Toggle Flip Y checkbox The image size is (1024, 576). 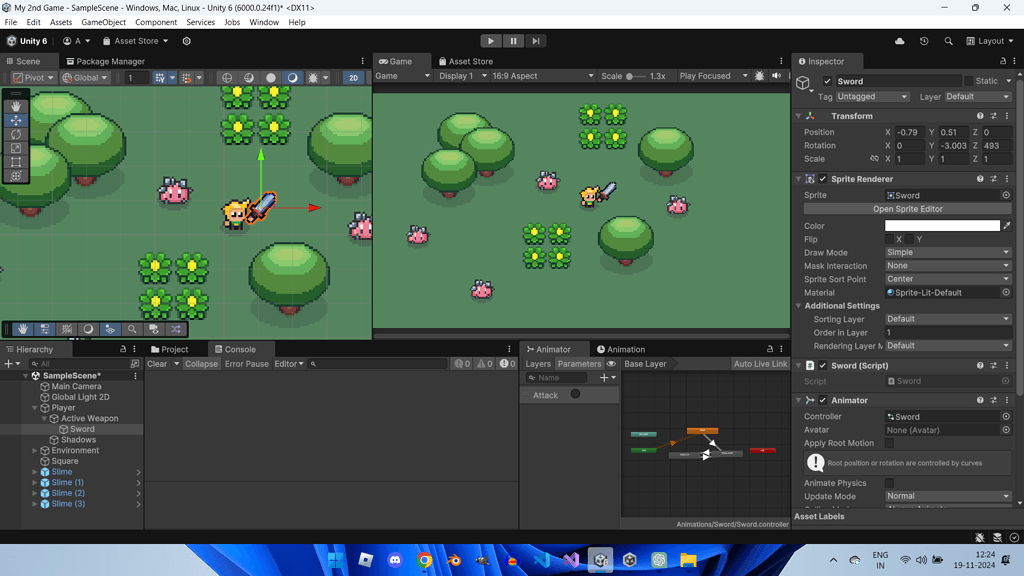[x=909, y=239]
